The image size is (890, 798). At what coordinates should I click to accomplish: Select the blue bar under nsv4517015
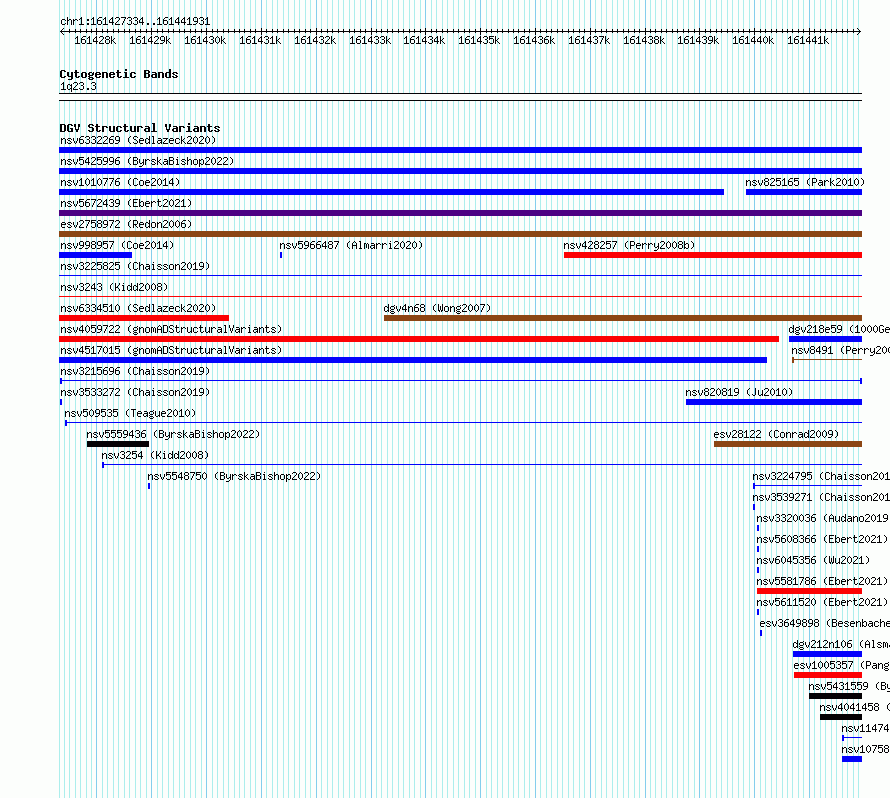point(413,360)
